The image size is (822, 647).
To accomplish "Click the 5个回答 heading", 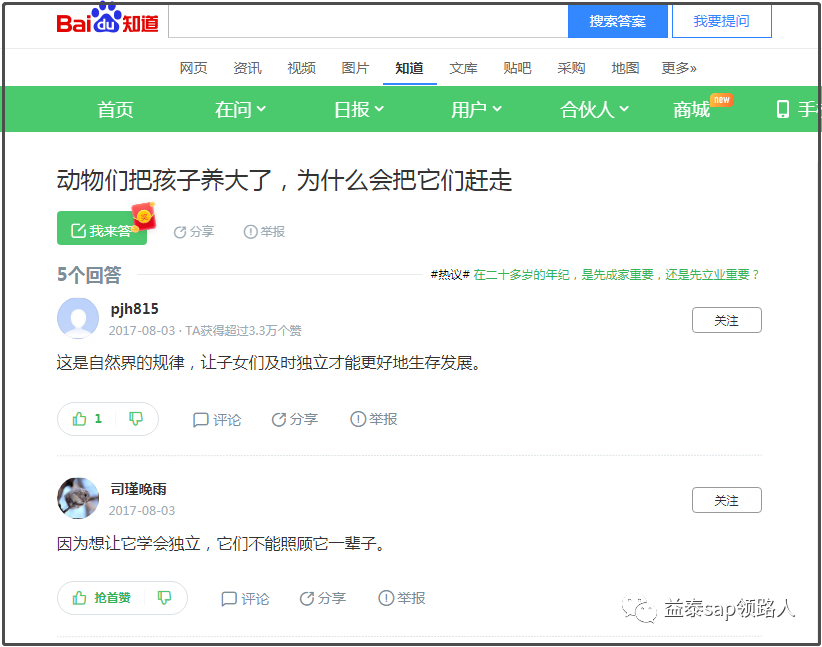I will (x=89, y=275).
